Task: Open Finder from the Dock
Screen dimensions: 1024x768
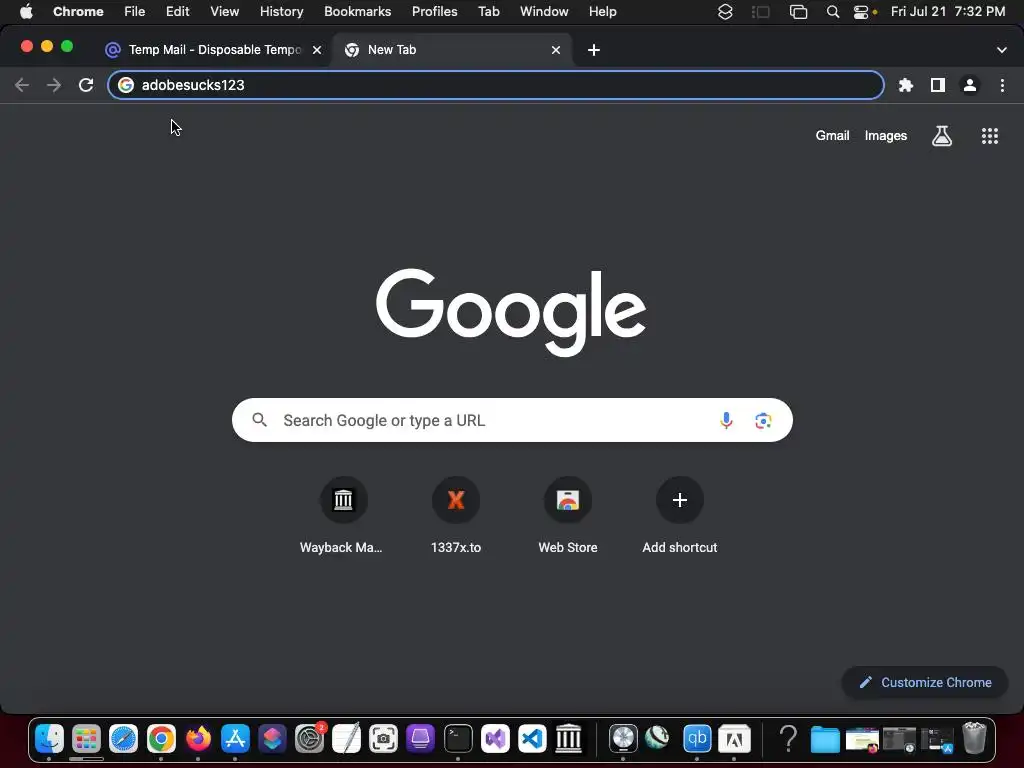Action: 49,739
